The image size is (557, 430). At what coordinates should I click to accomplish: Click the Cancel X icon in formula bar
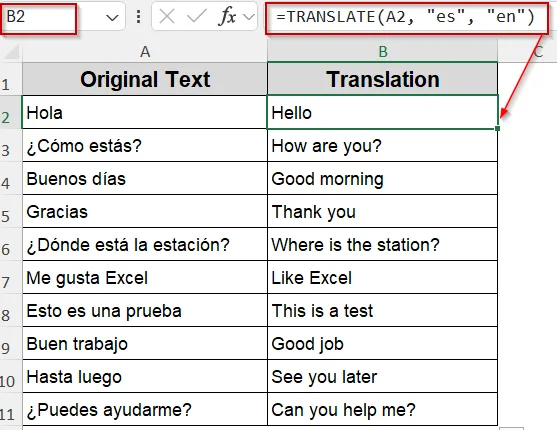[x=167, y=16]
